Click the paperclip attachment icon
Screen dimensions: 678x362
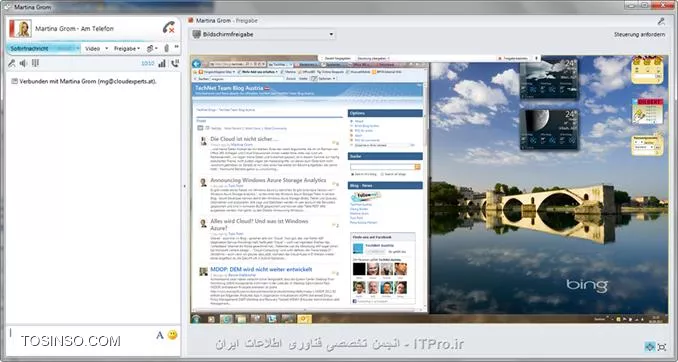point(166,48)
